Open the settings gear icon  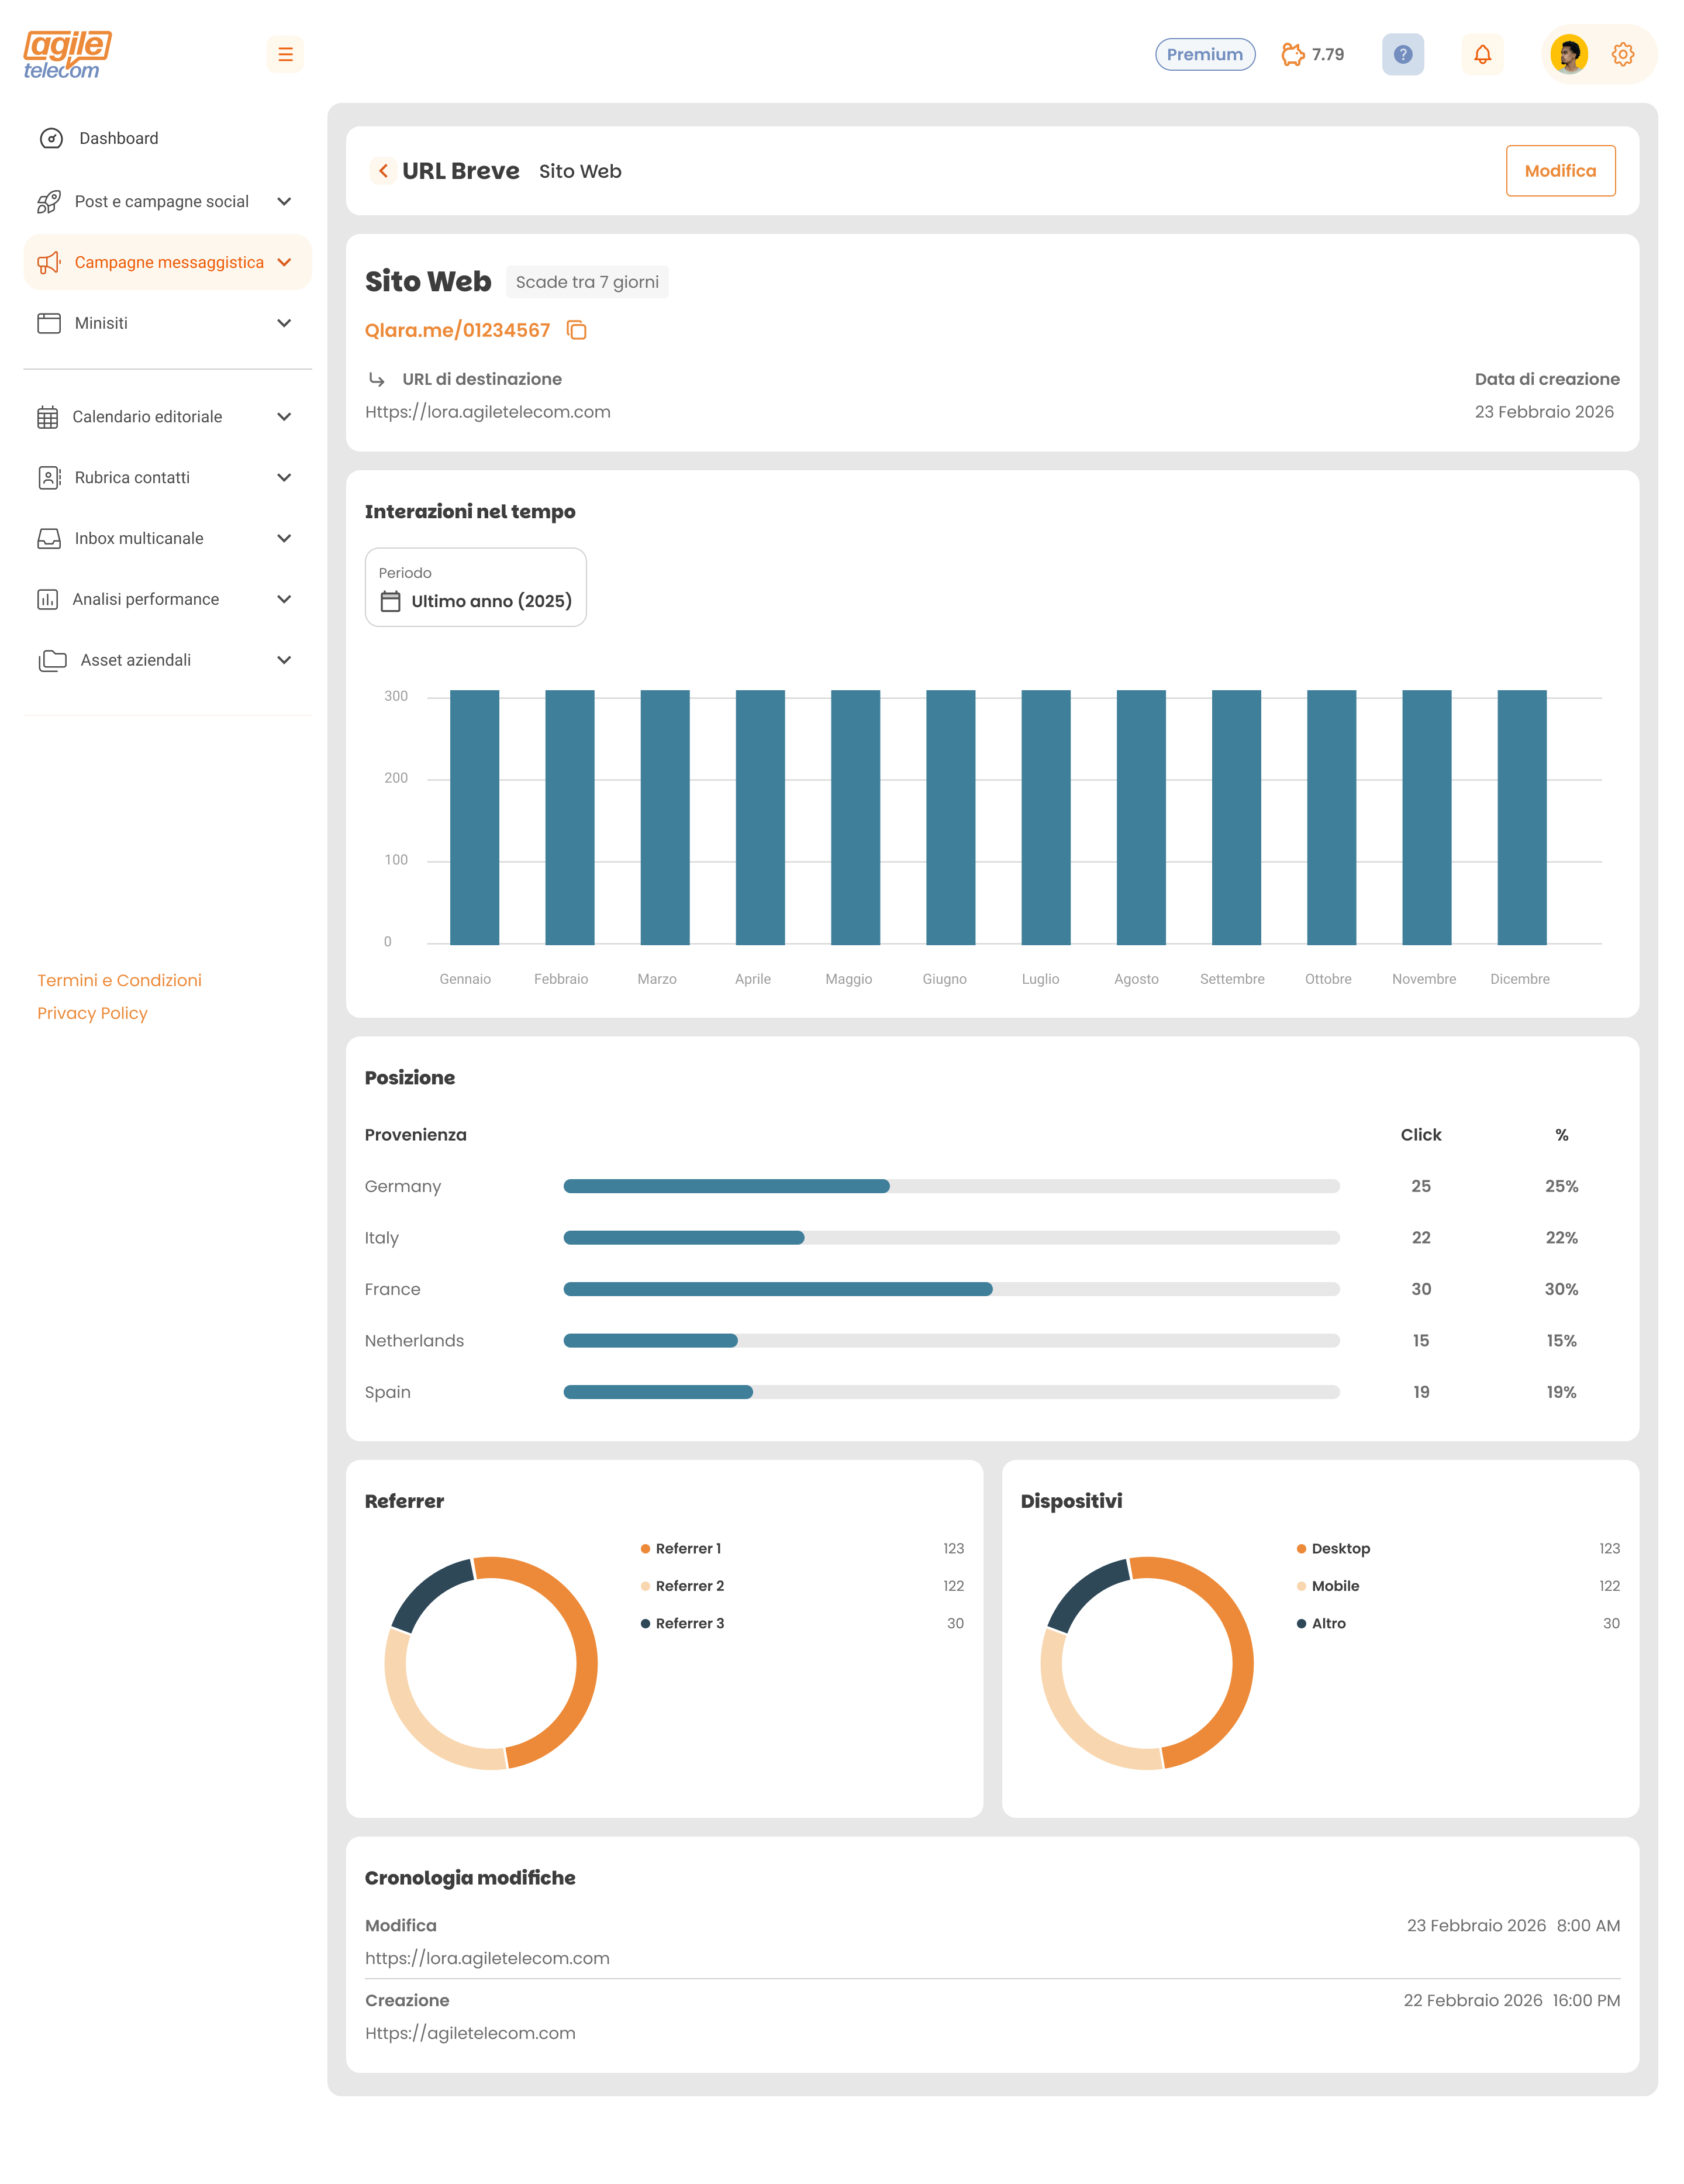(1622, 54)
